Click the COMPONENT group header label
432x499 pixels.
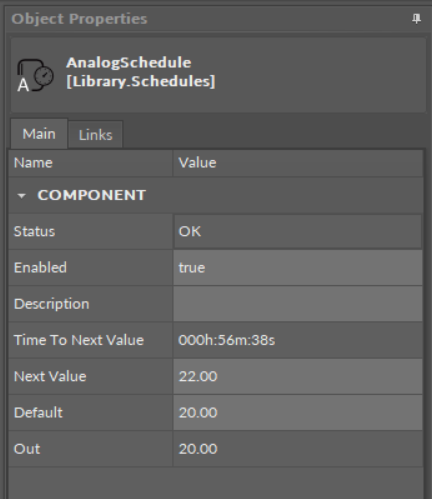92,195
